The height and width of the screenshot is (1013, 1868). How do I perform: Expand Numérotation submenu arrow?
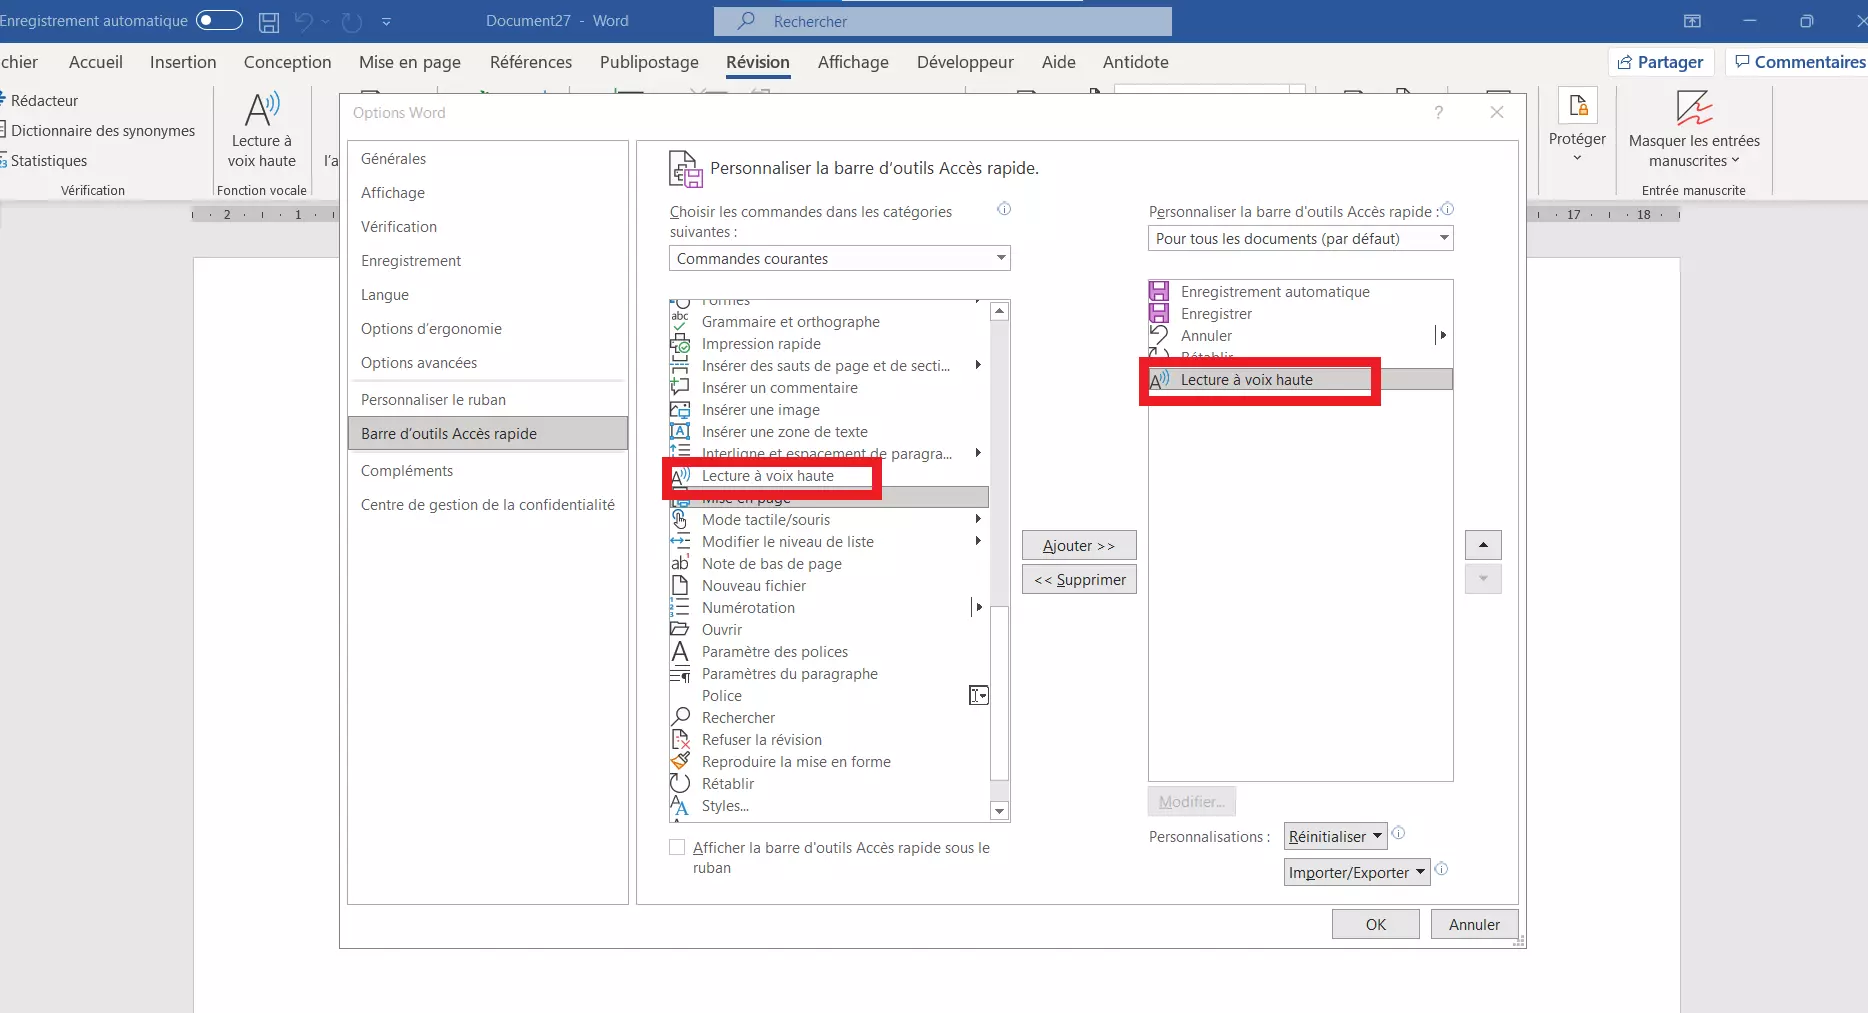click(978, 607)
